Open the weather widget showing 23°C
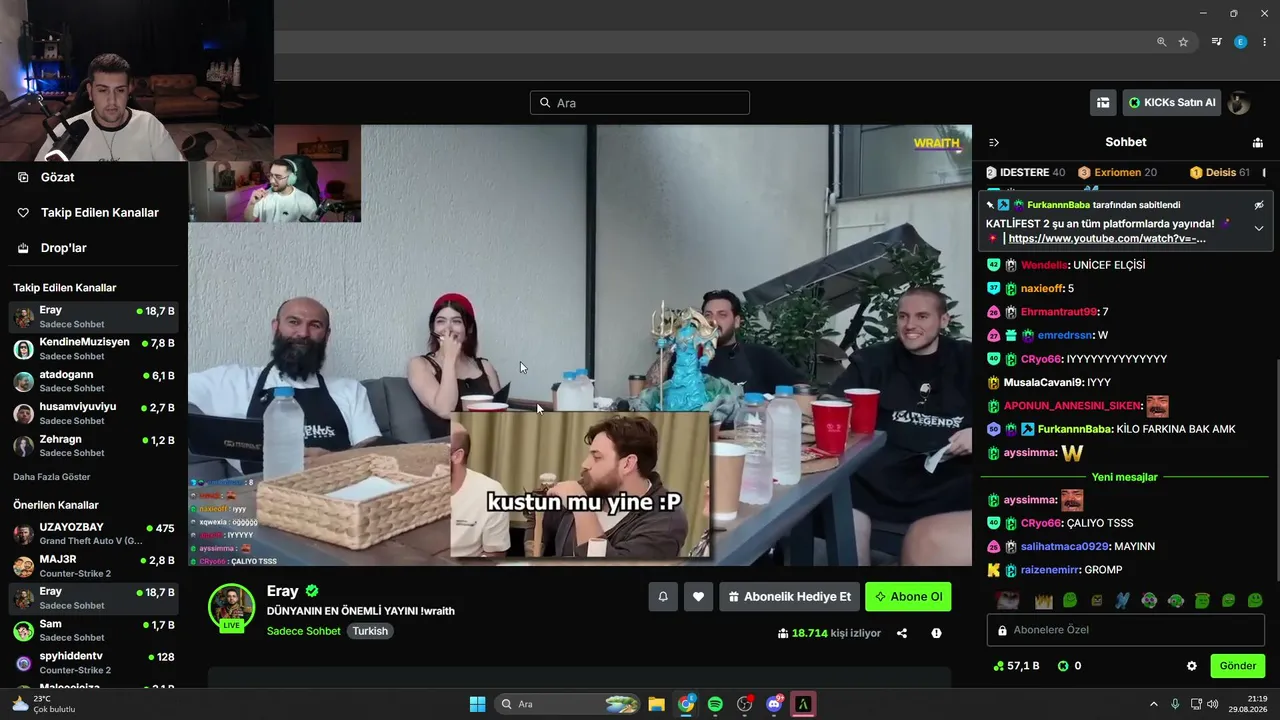 (42, 704)
